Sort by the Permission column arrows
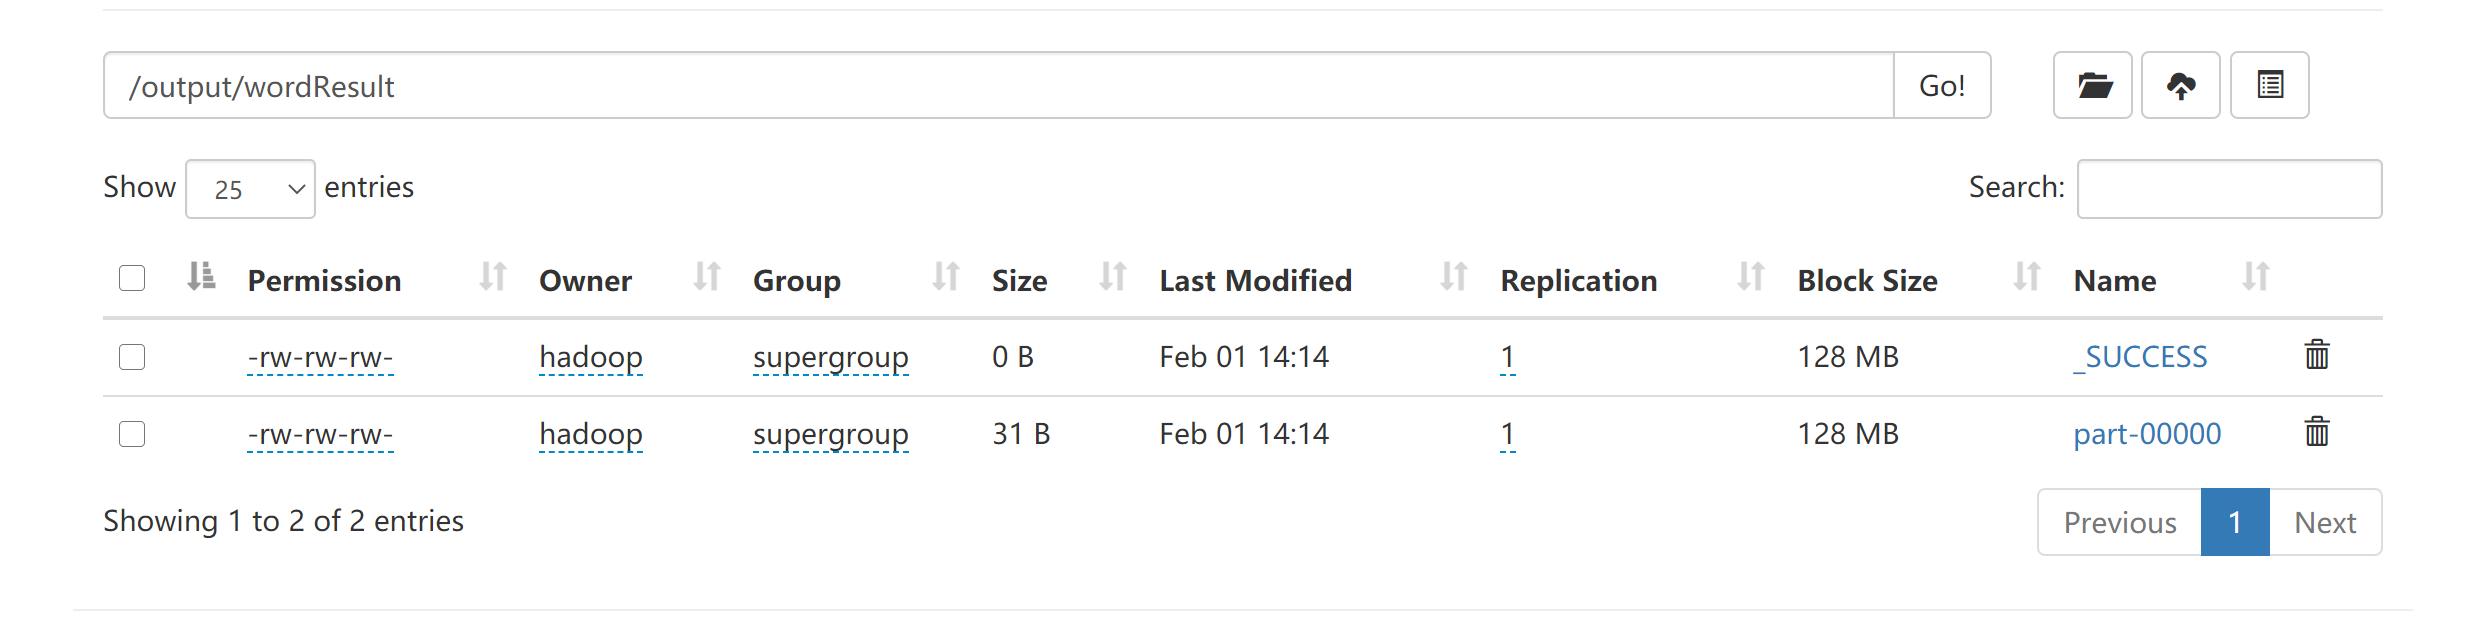The width and height of the screenshot is (2483, 630). click(x=492, y=277)
